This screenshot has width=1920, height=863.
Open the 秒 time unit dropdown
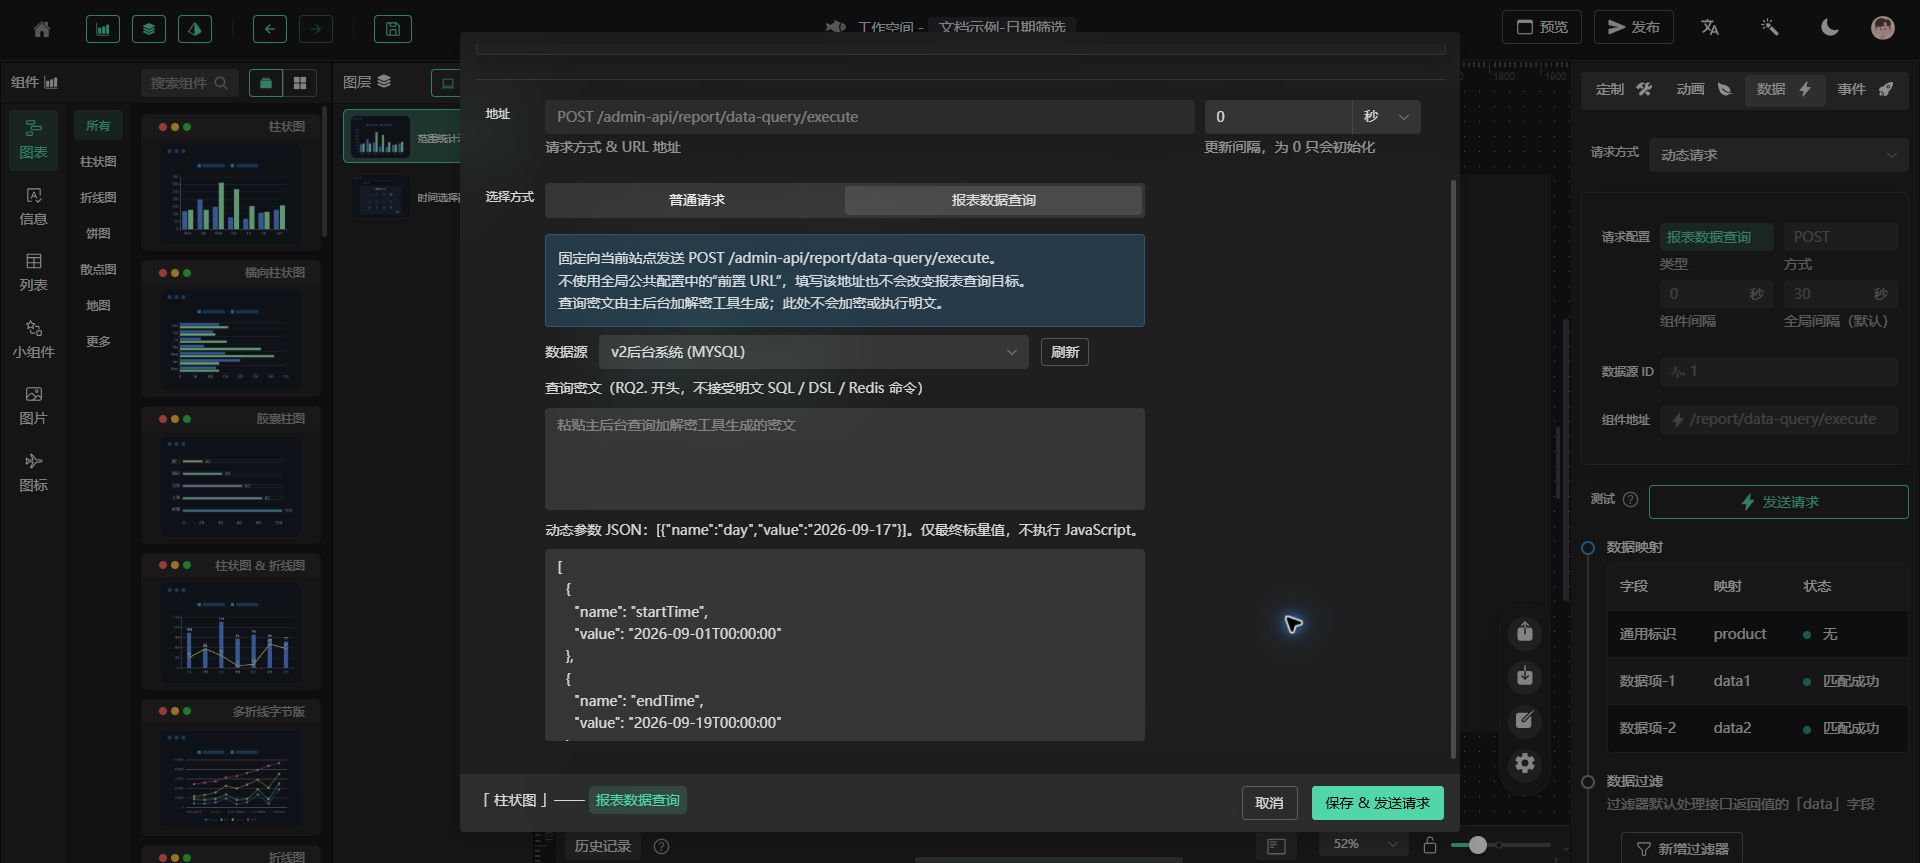tap(1386, 117)
